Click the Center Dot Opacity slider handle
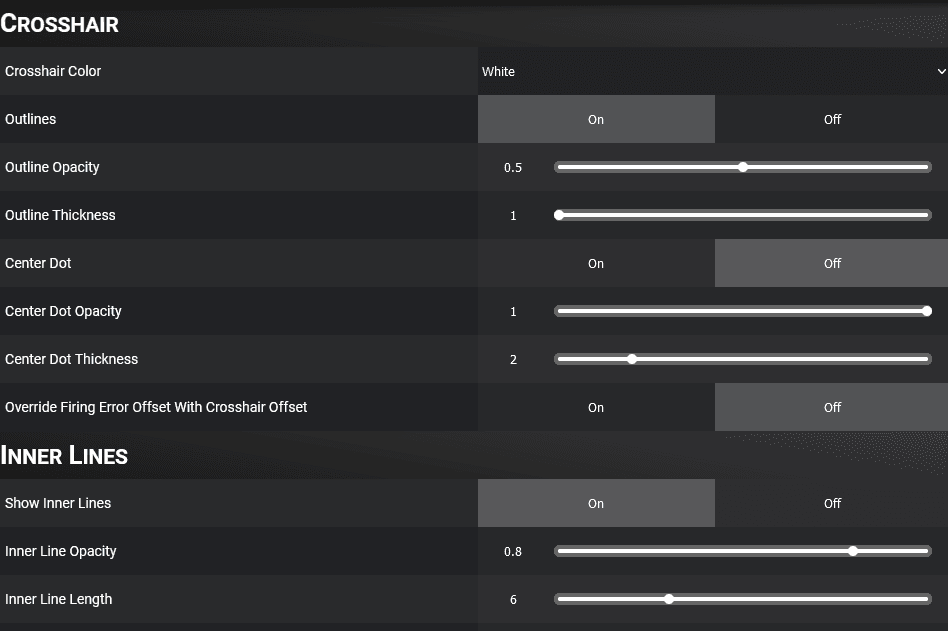Image resolution: width=948 pixels, height=631 pixels. pyautogui.click(x=928, y=311)
